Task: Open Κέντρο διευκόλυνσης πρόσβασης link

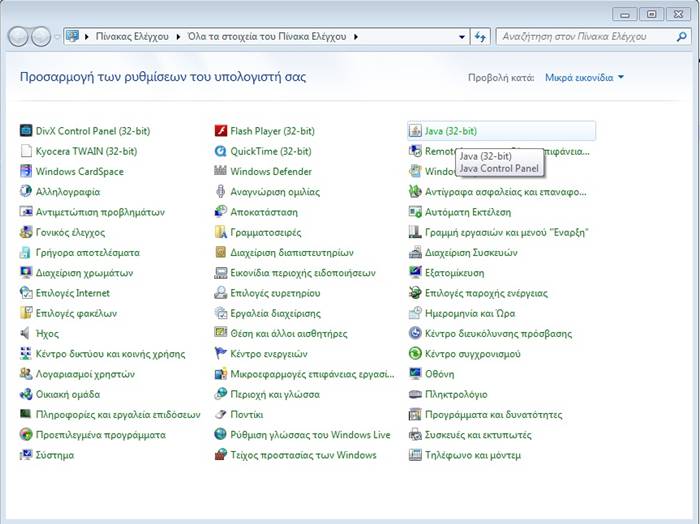Action: [498, 333]
